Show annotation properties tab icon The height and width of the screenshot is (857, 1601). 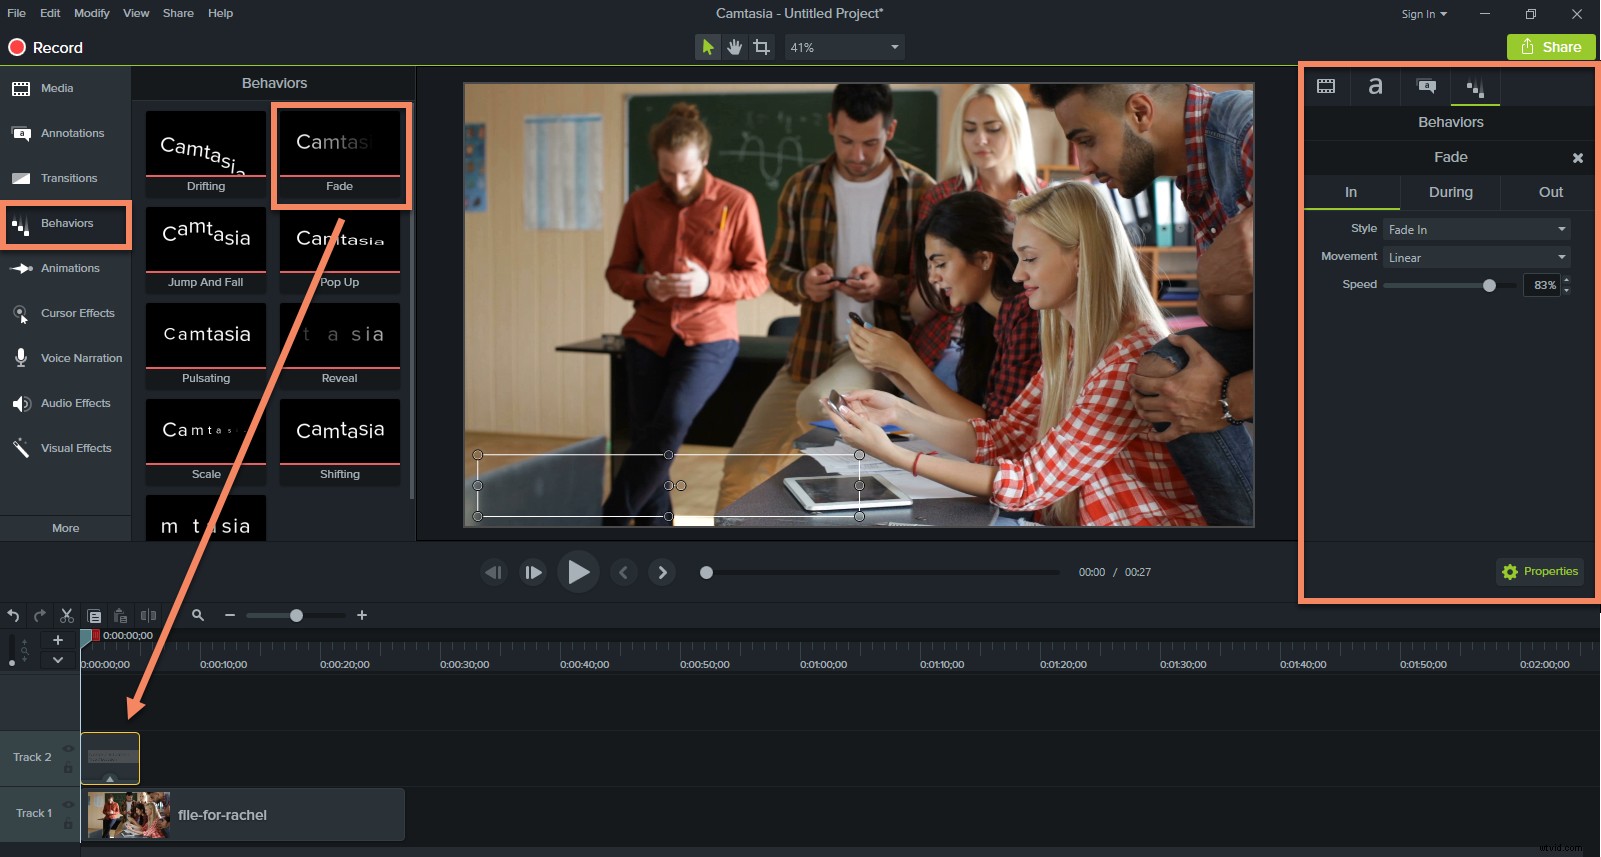(x=1426, y=87)
